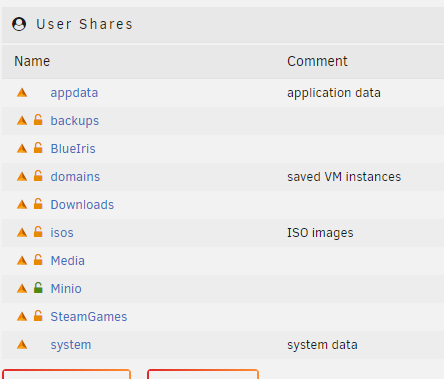444x379 pixels.
Task: Click the orange padlock beside Downloads
Action: pos(38,204)
